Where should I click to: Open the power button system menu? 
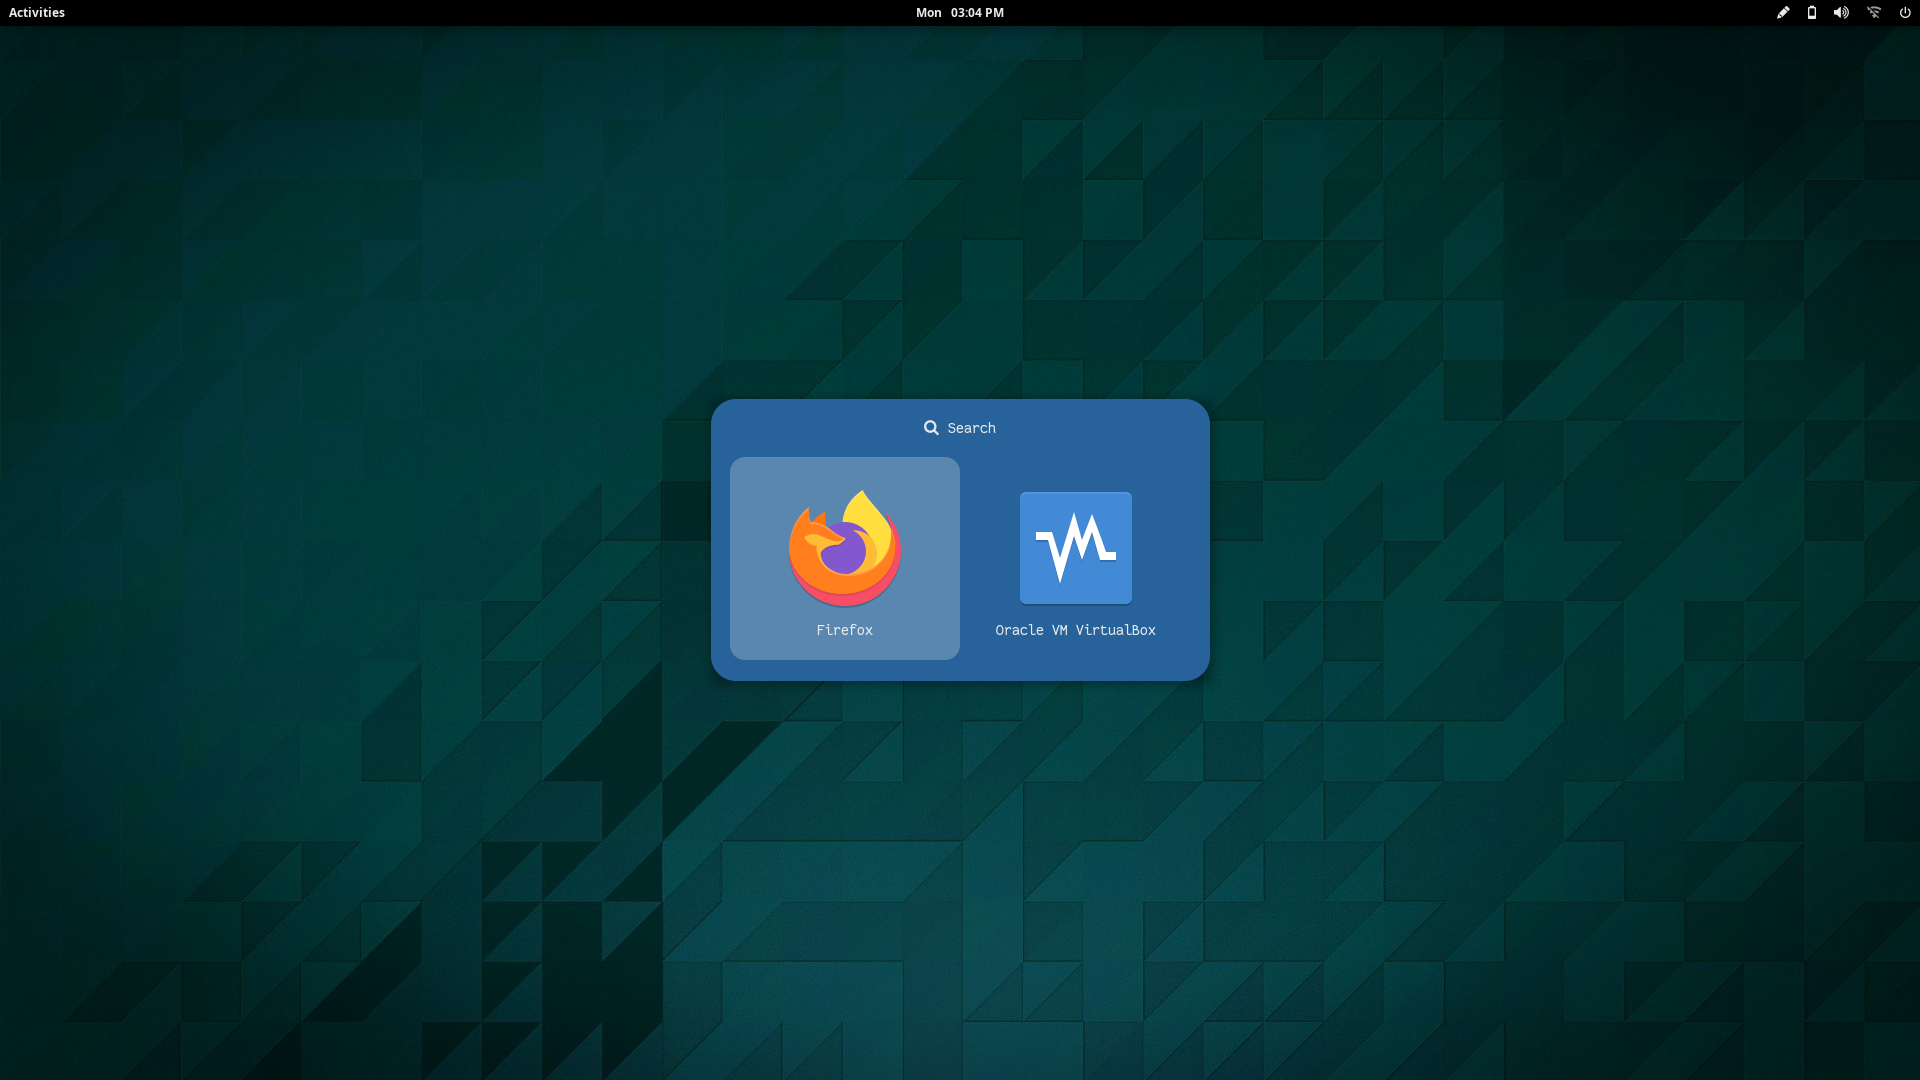[1905, 13]
